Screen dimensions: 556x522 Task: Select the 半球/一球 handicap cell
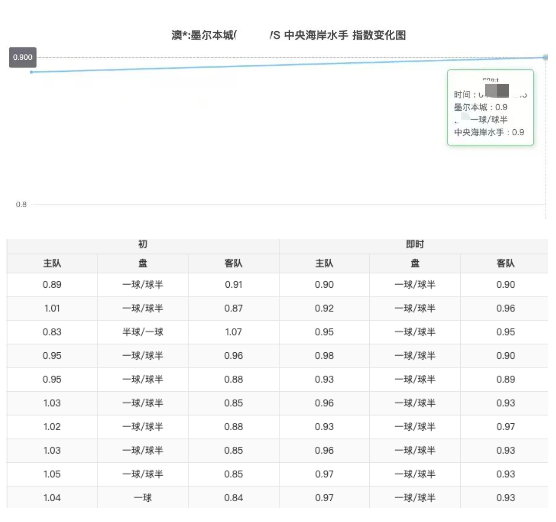(143, 332)
